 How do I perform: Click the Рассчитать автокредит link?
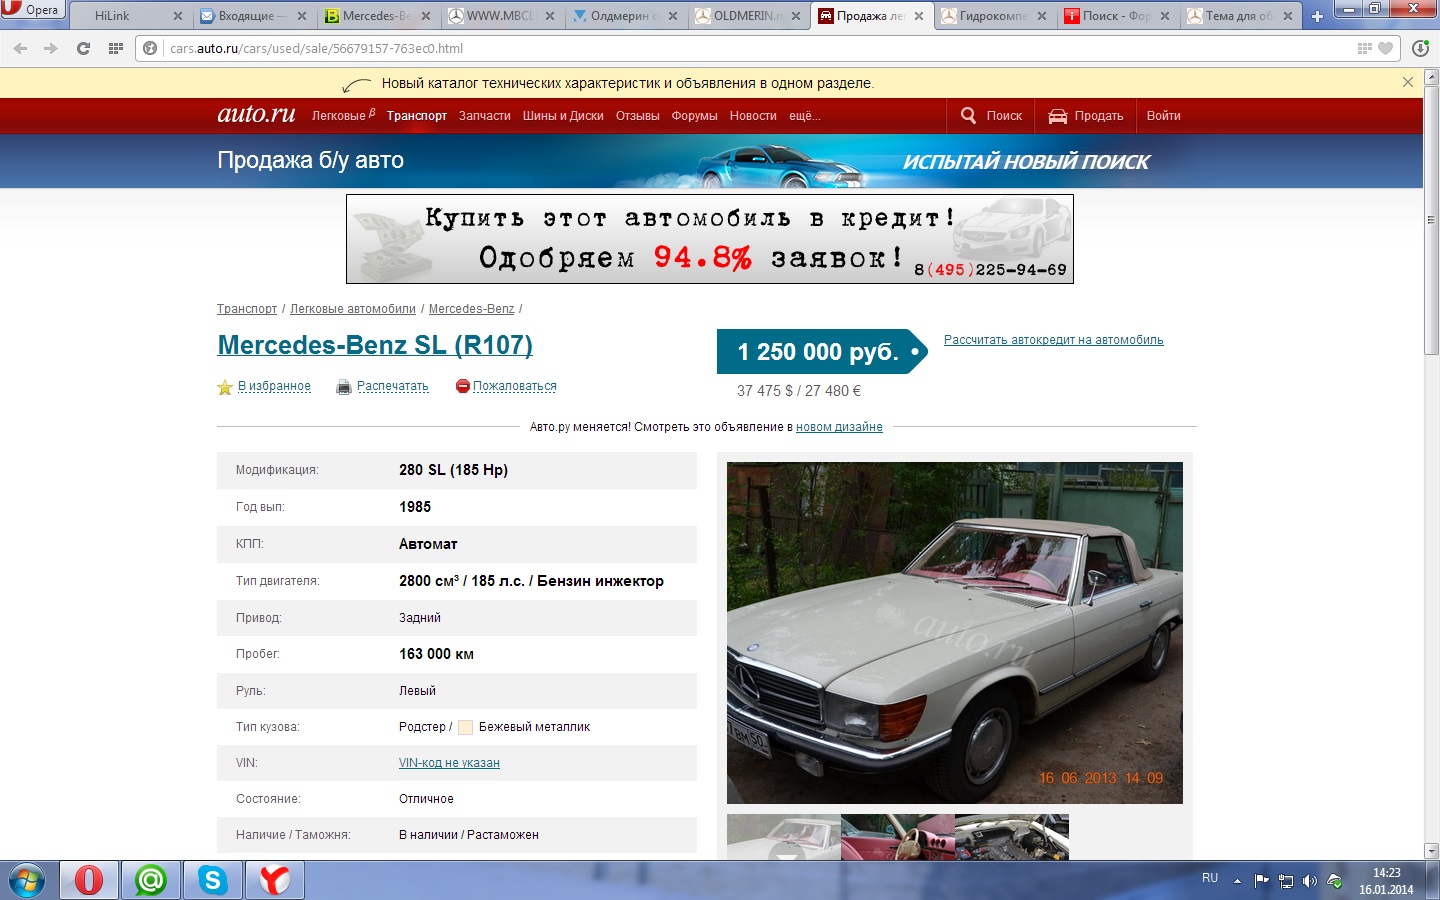(x=1053, y=340)
